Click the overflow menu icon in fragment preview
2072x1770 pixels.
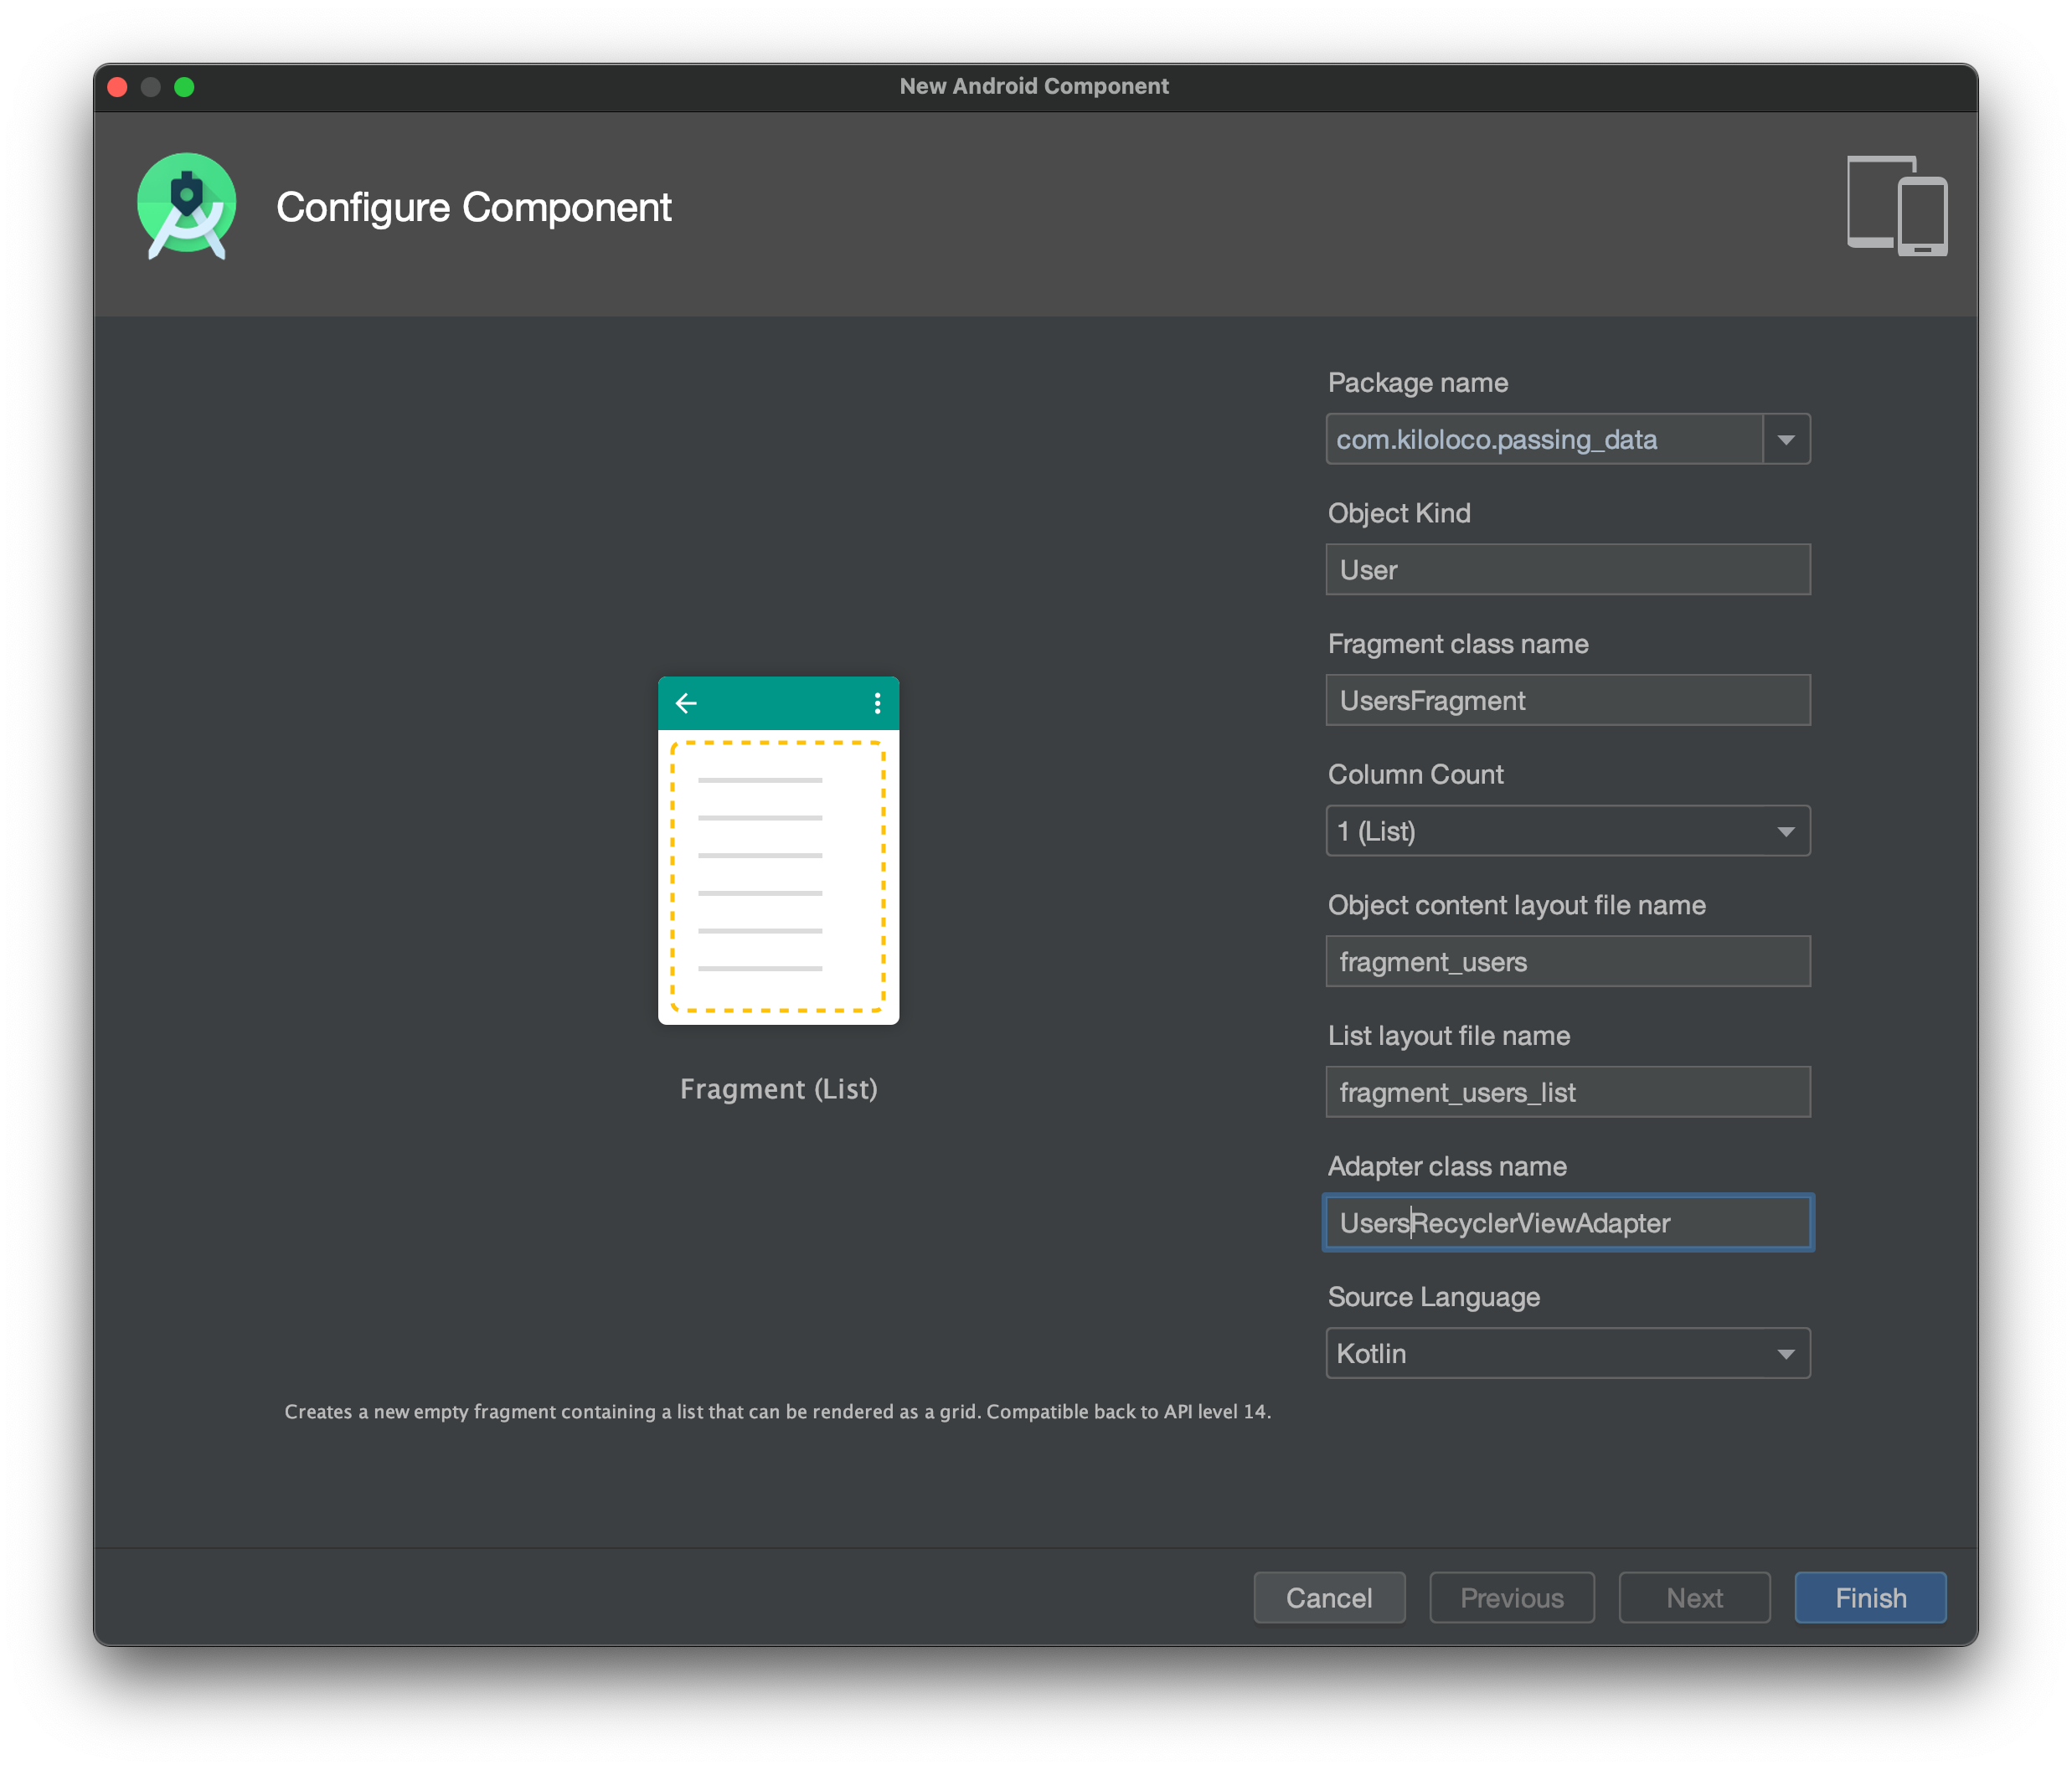tap(876, 702)
